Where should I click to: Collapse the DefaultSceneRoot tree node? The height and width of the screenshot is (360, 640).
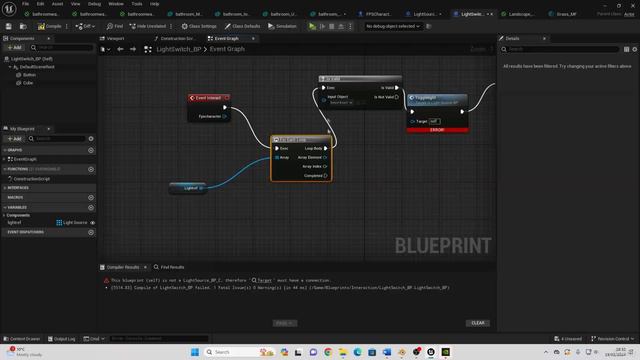point(10,67)
